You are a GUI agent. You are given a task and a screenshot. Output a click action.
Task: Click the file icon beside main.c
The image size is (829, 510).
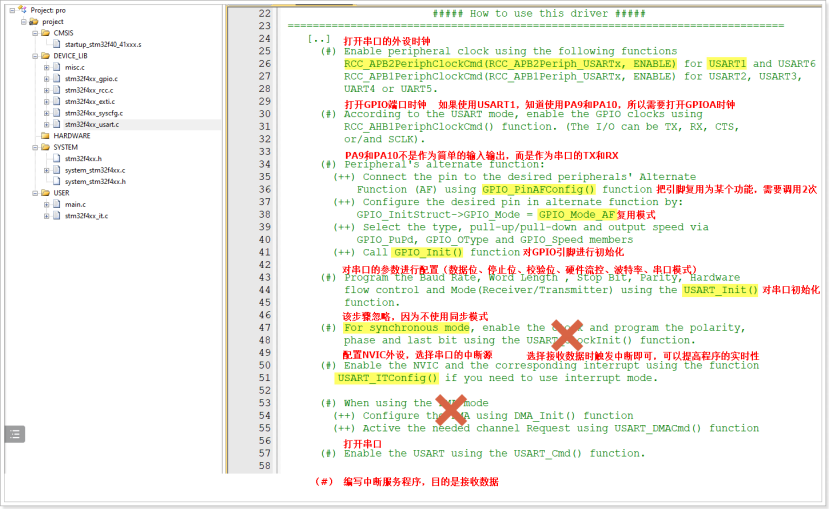[x=57, y=204]
